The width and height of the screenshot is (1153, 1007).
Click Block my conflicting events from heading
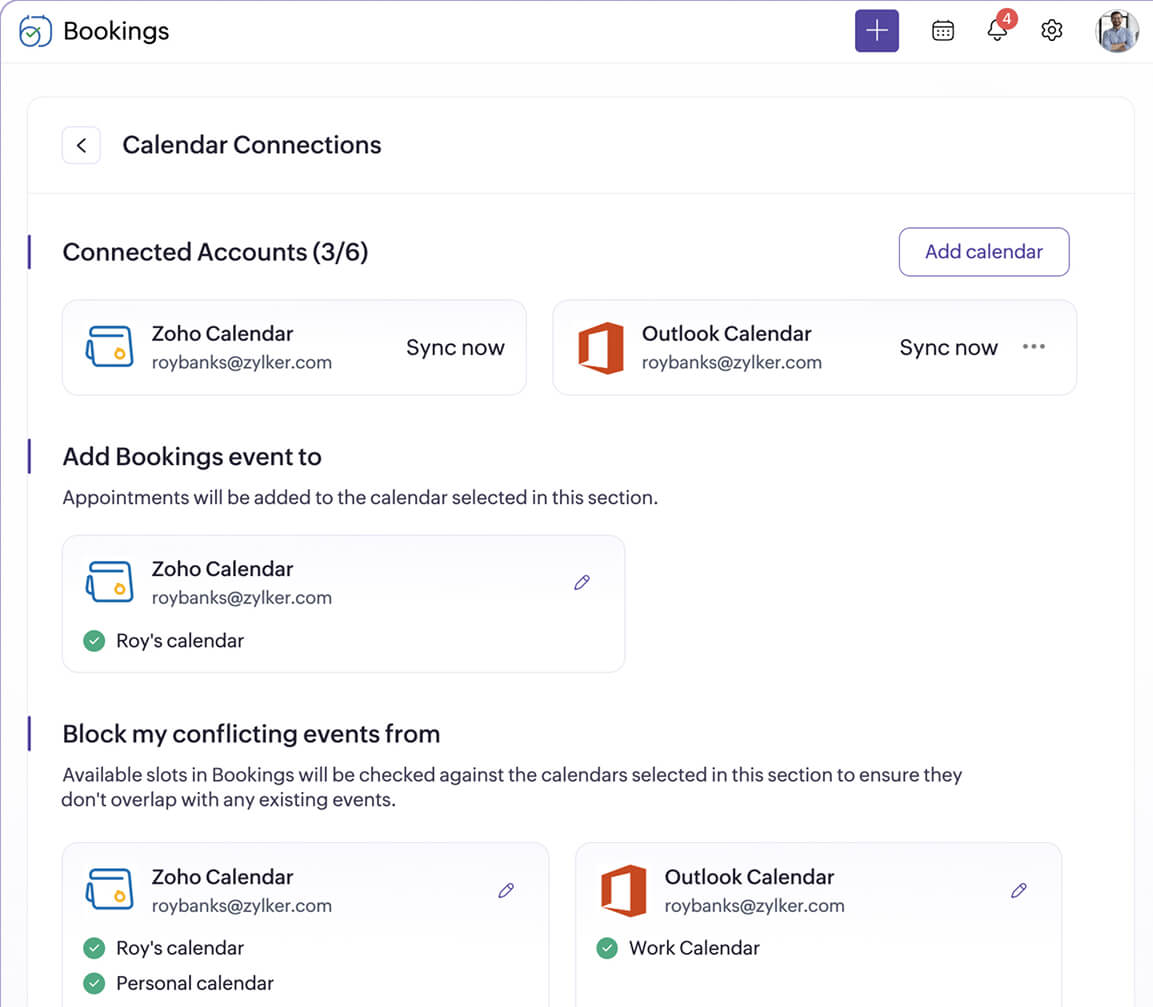[251, 734]
